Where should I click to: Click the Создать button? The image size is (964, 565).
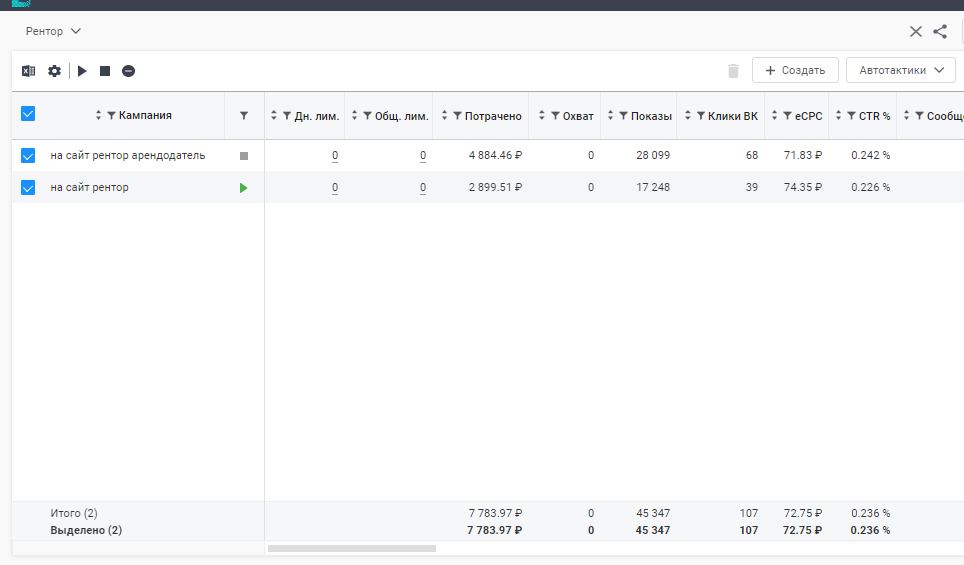(795, 70)
